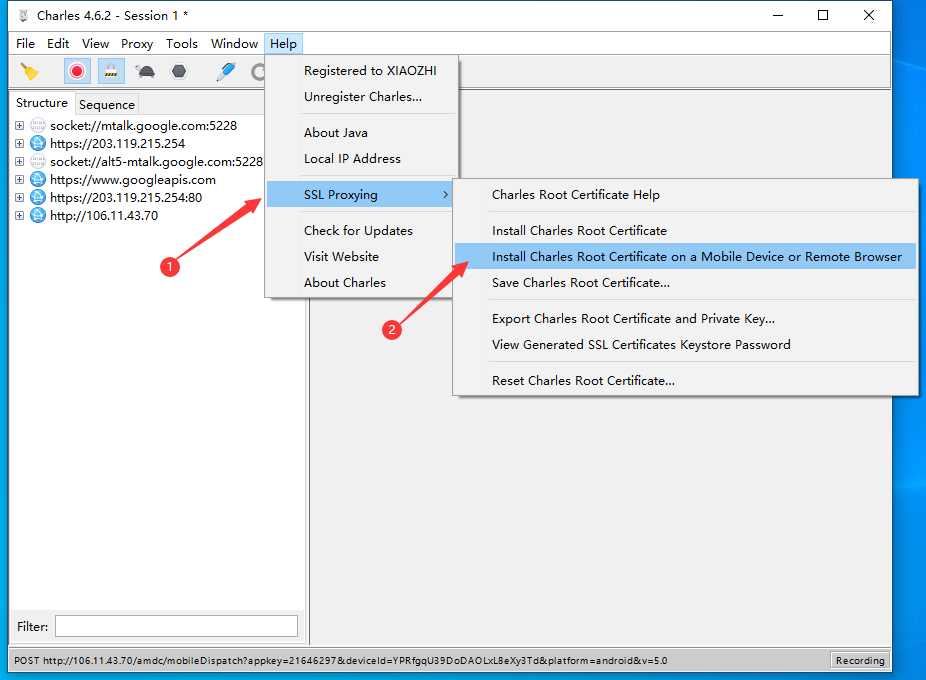This screenshot has width=926, height=680.
Task: Expand the https://203.119.215.254:80 node
Action: click(19, 197)
